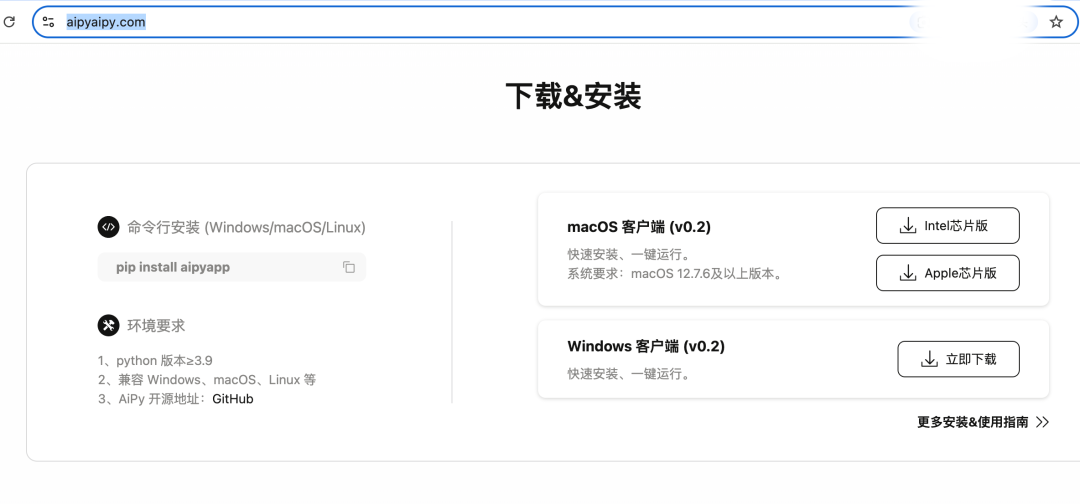Click the Windows 客户端 (v0.2) title
Image resolution: width=1080 pixels, height=504 pixels.
coord(646,346)
